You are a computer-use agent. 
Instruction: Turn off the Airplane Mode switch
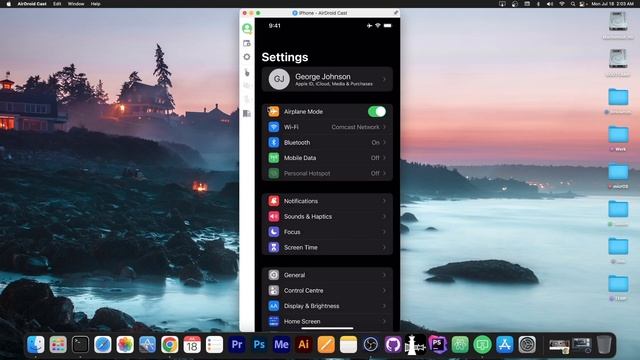coord(377,111)
